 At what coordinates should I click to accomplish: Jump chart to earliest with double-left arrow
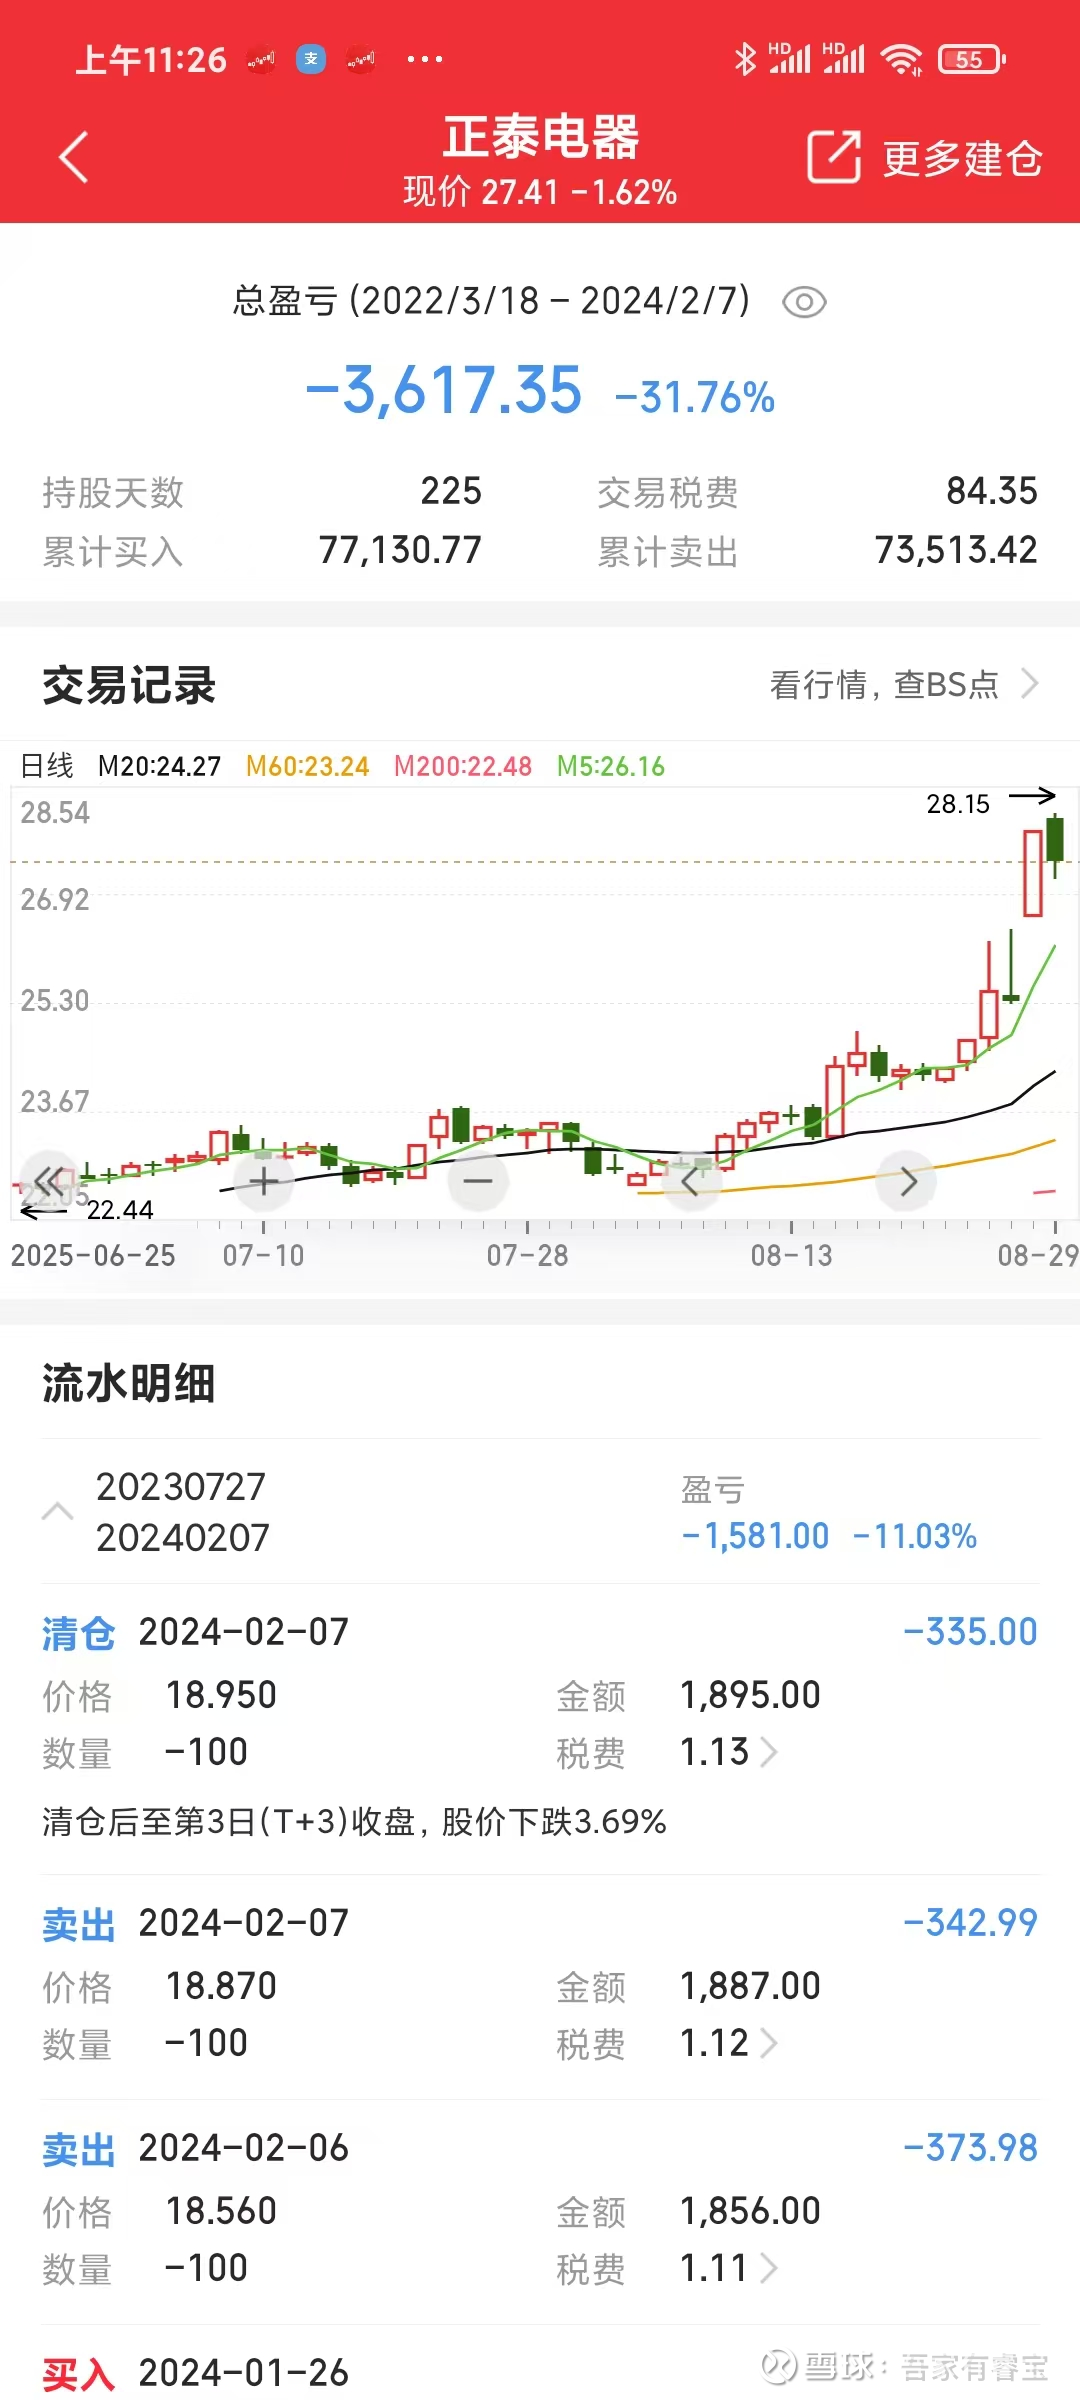coord(48,1180)
